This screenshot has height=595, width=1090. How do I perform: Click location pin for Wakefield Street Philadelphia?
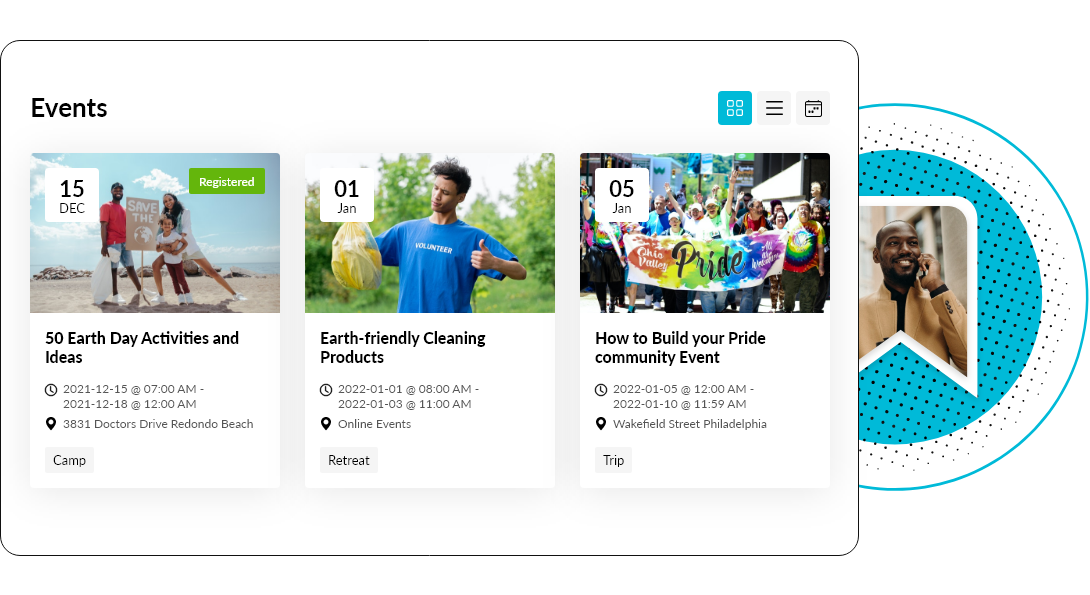point(601,424)
